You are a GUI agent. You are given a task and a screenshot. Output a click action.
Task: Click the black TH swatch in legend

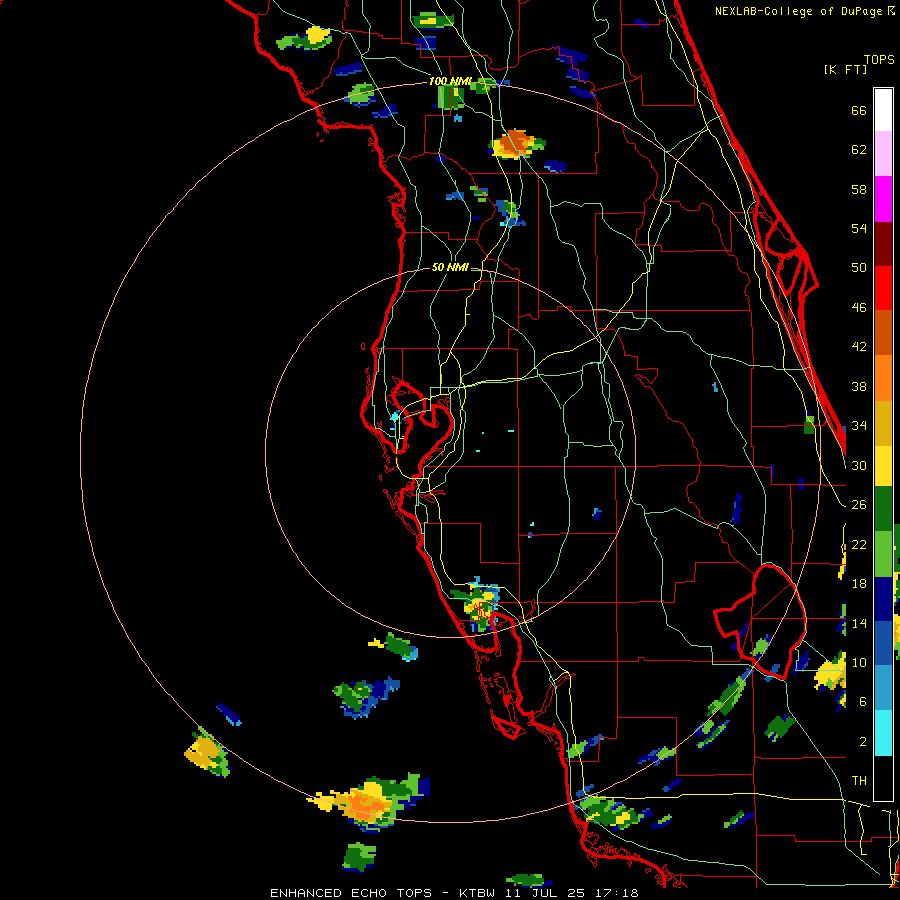point(883,778)
